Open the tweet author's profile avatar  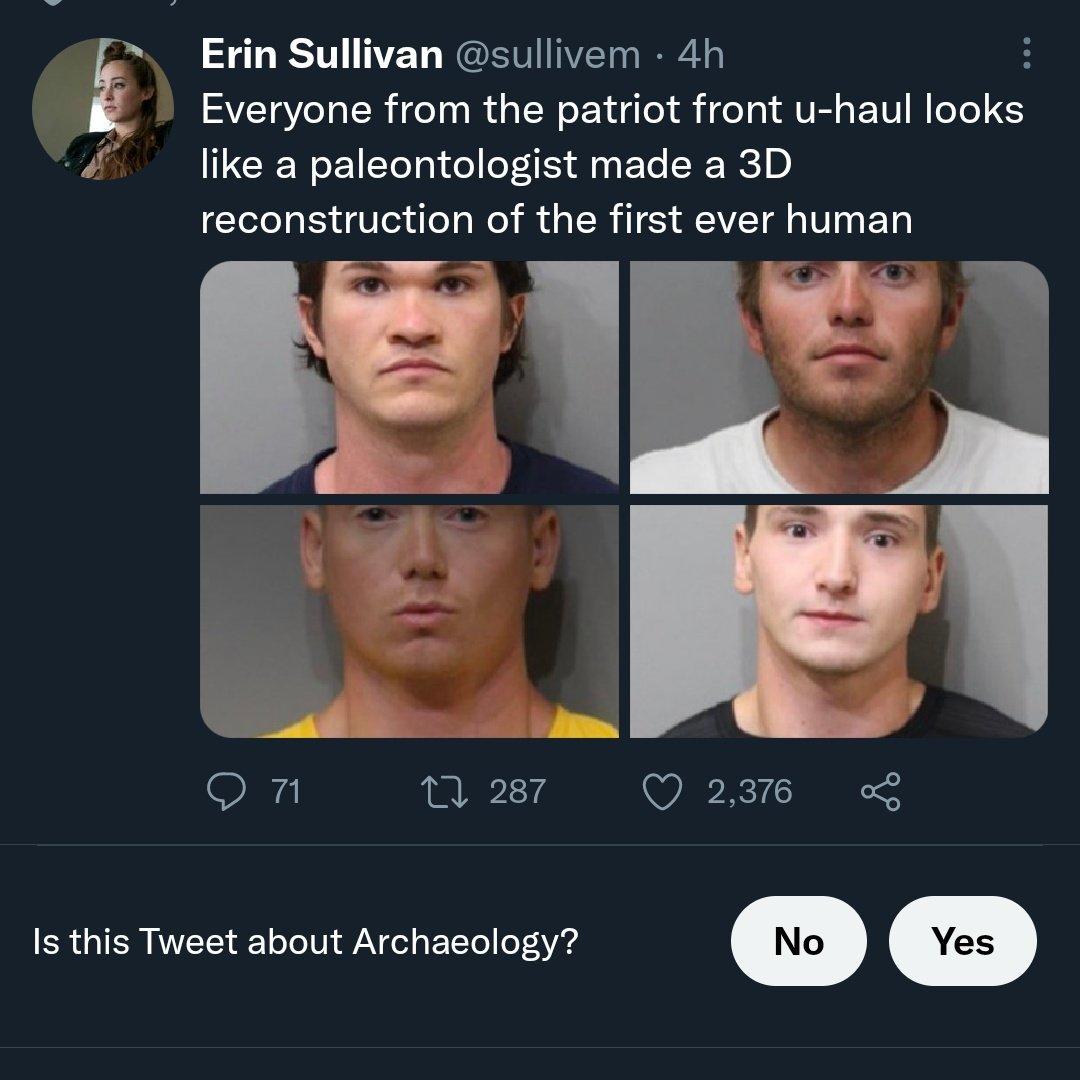click(x=103, y=109)
